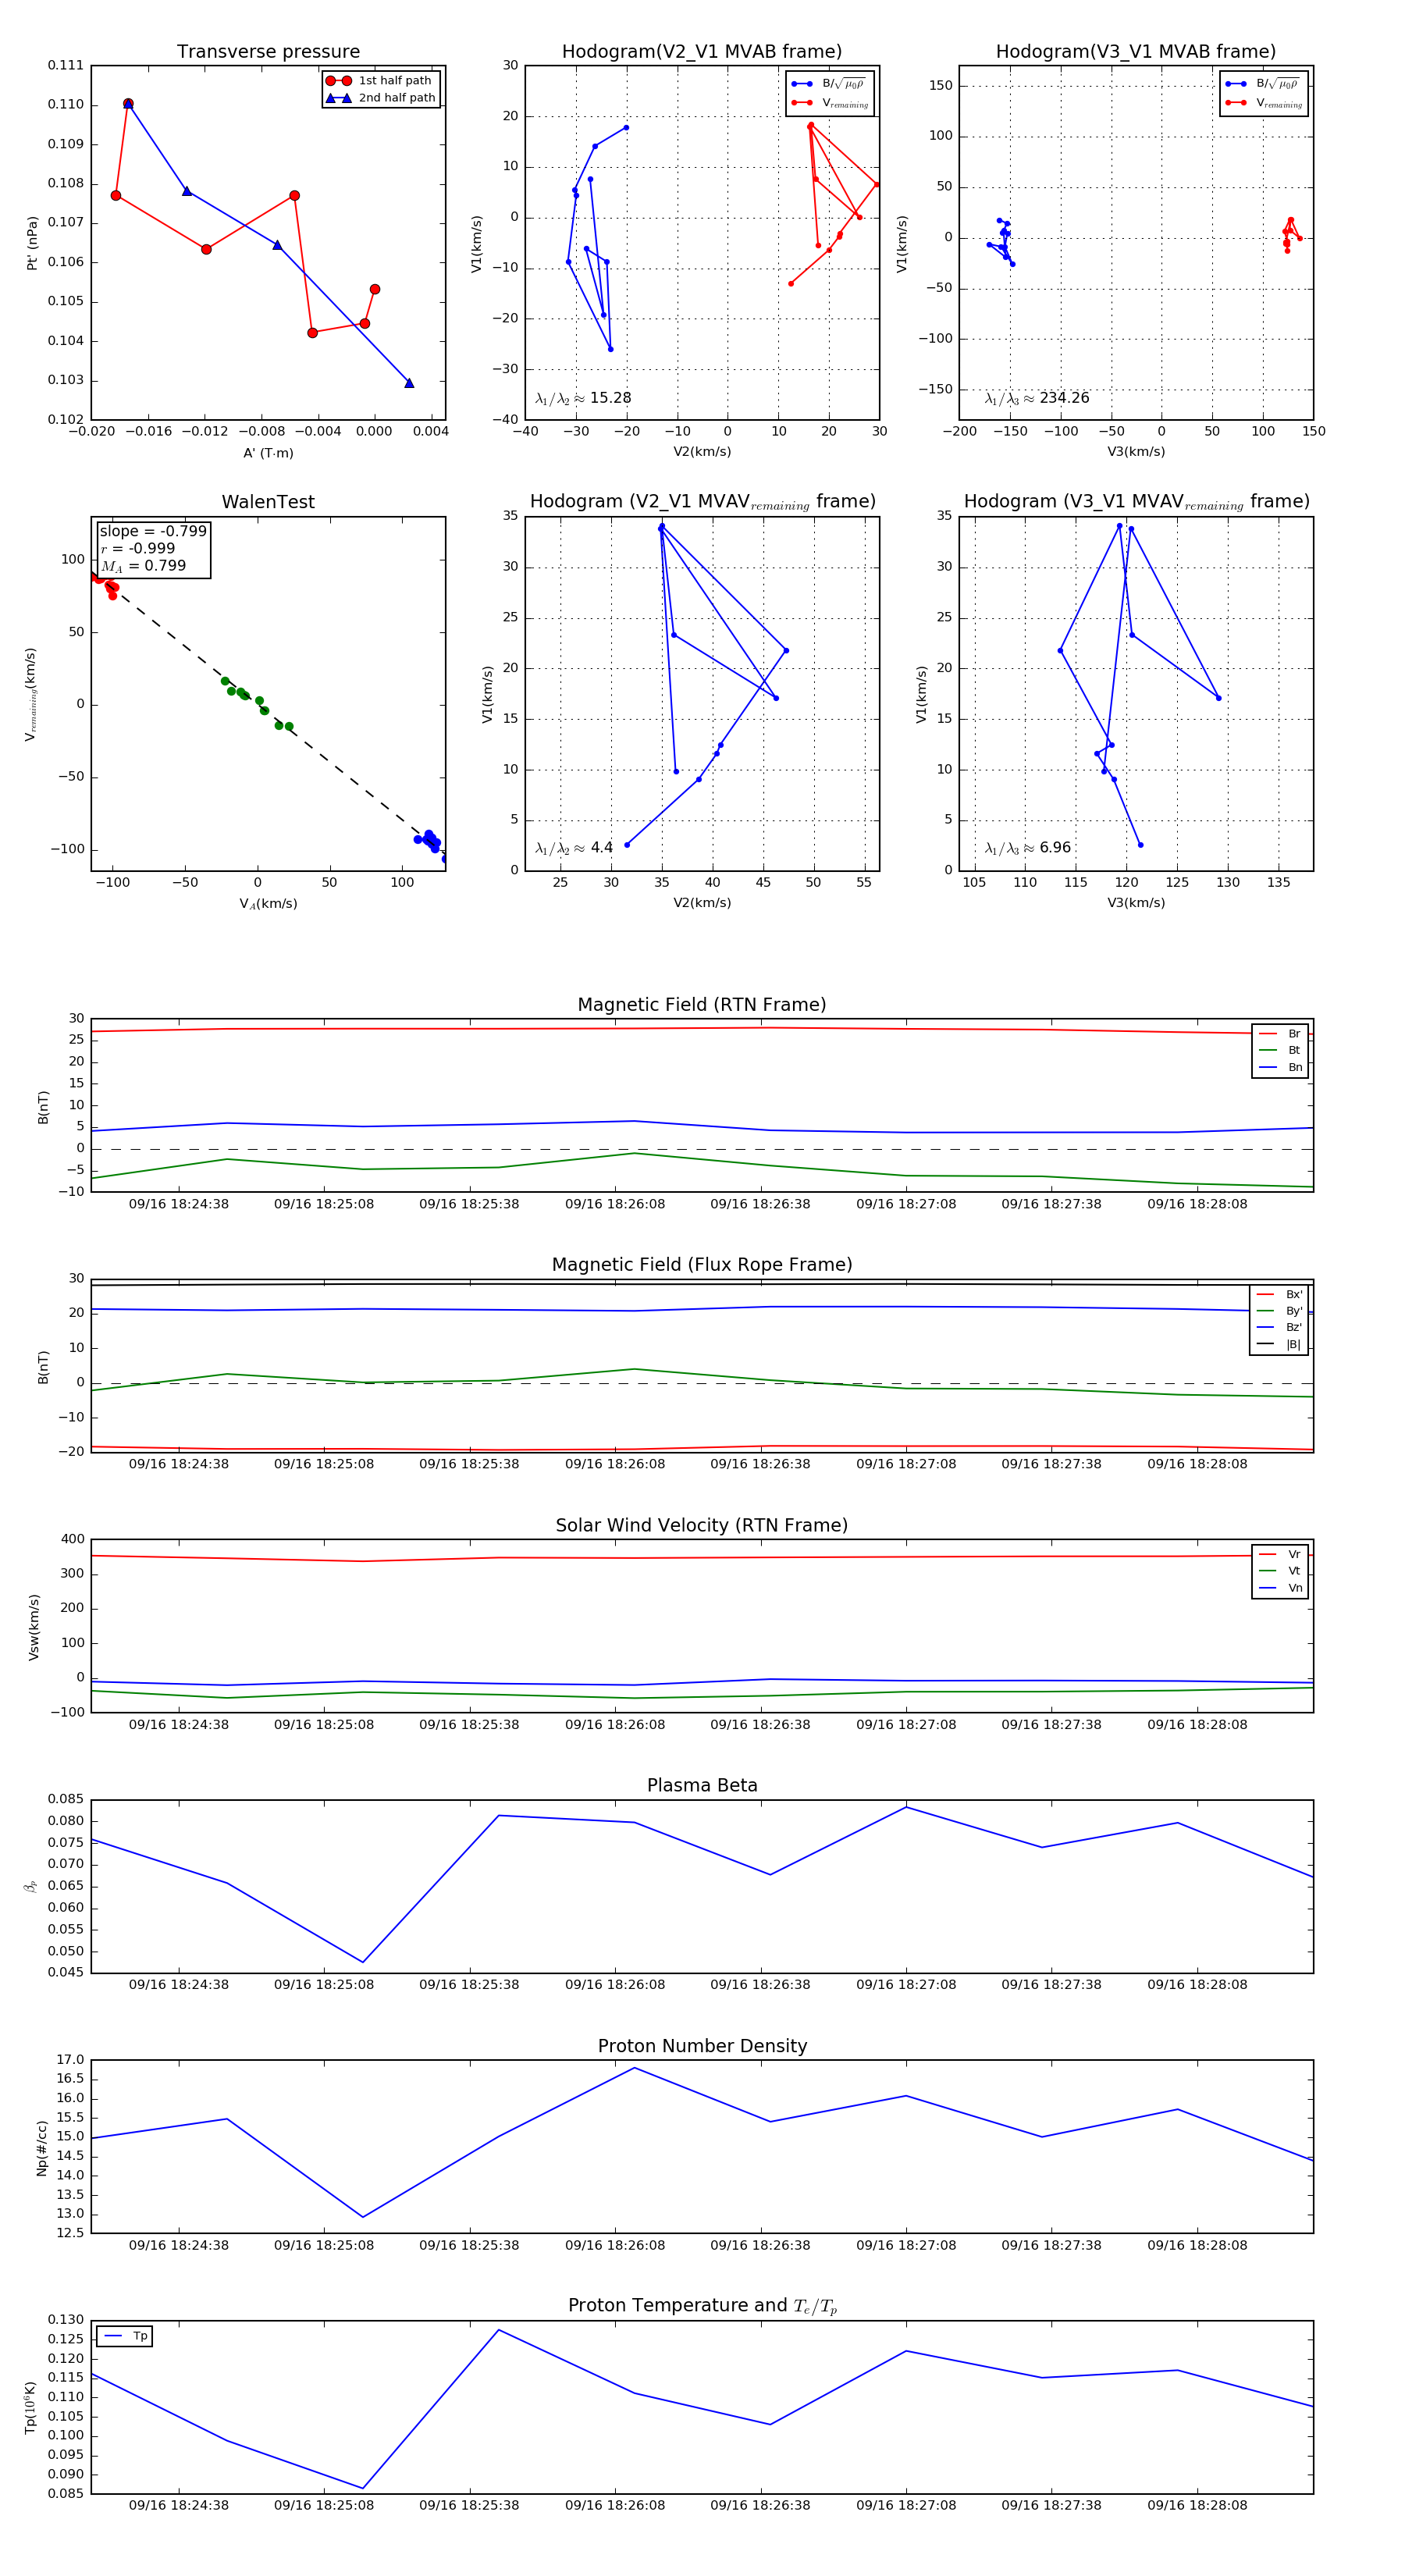Click the "λ1/λ2 ≈ 15.28" annotation
1405x2576 pixels.
pos(583,398)
